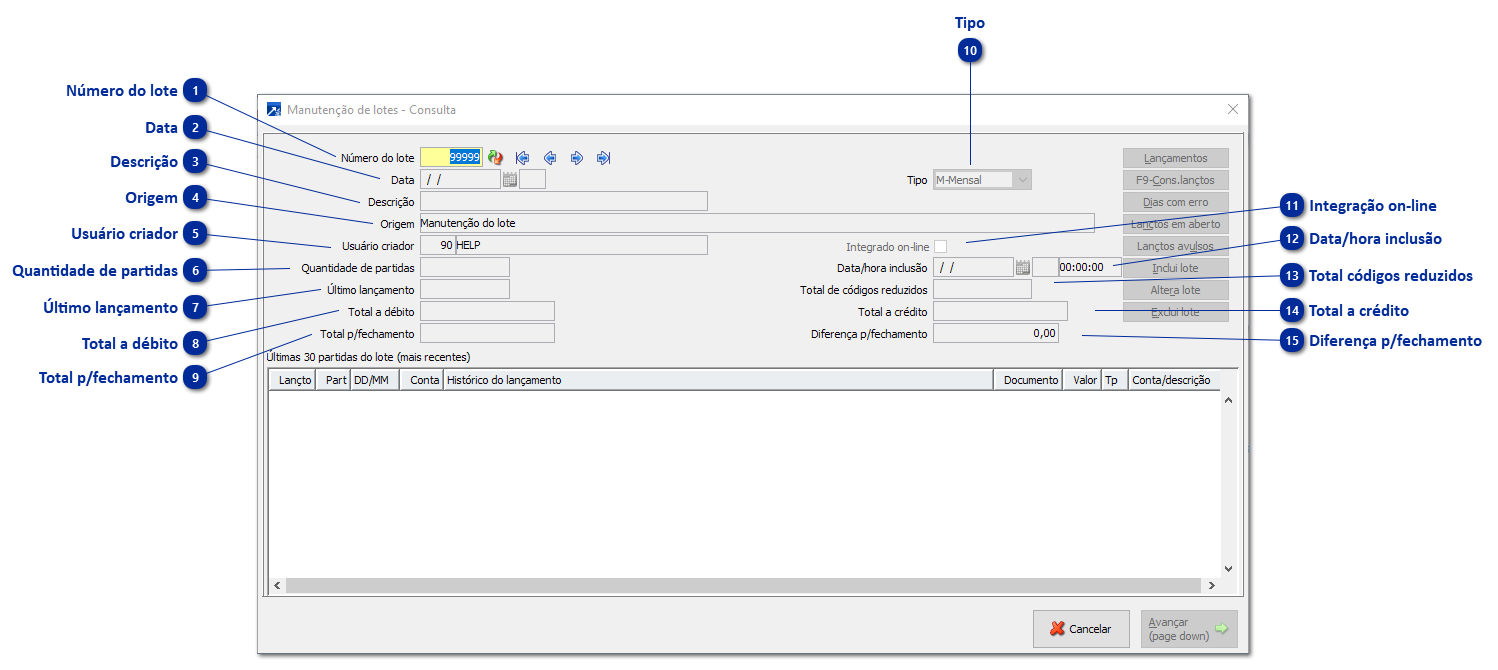Click the grid horizontal scrollbar left arrow
This screenshot has width=1498, height=670.
click(x=278, y=586)
